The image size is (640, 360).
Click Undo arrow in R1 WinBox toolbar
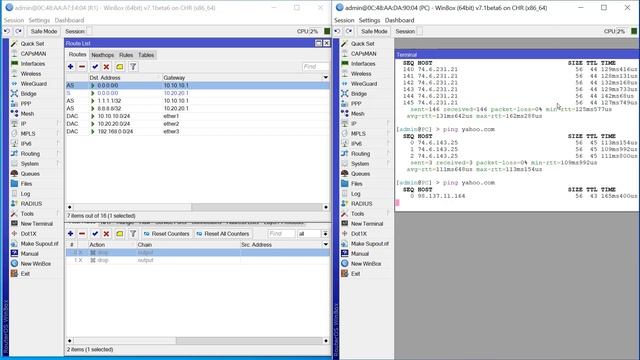pos(7,31)
